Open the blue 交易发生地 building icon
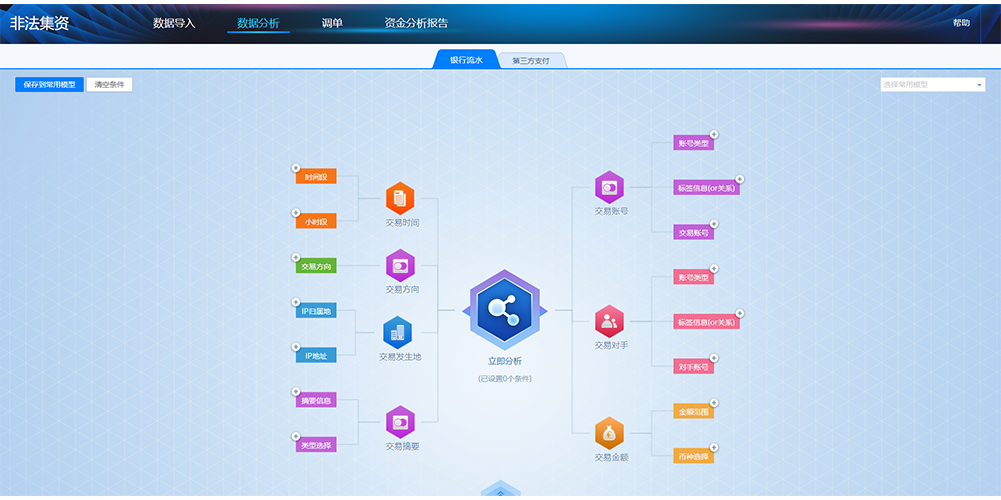Image resolution: width=1001 pixels, height=500 pixels. coord(398,332)
